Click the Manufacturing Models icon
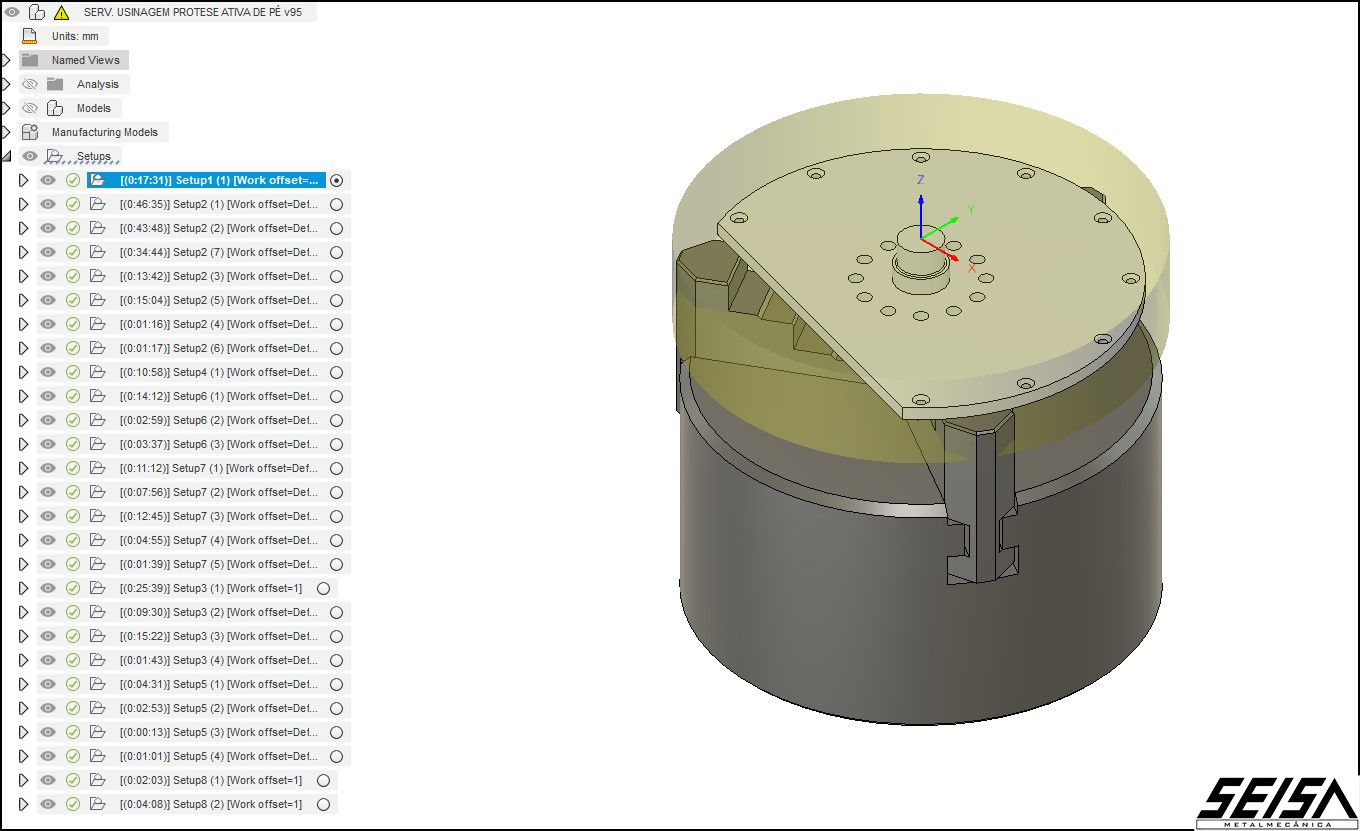 coord(30,132)
